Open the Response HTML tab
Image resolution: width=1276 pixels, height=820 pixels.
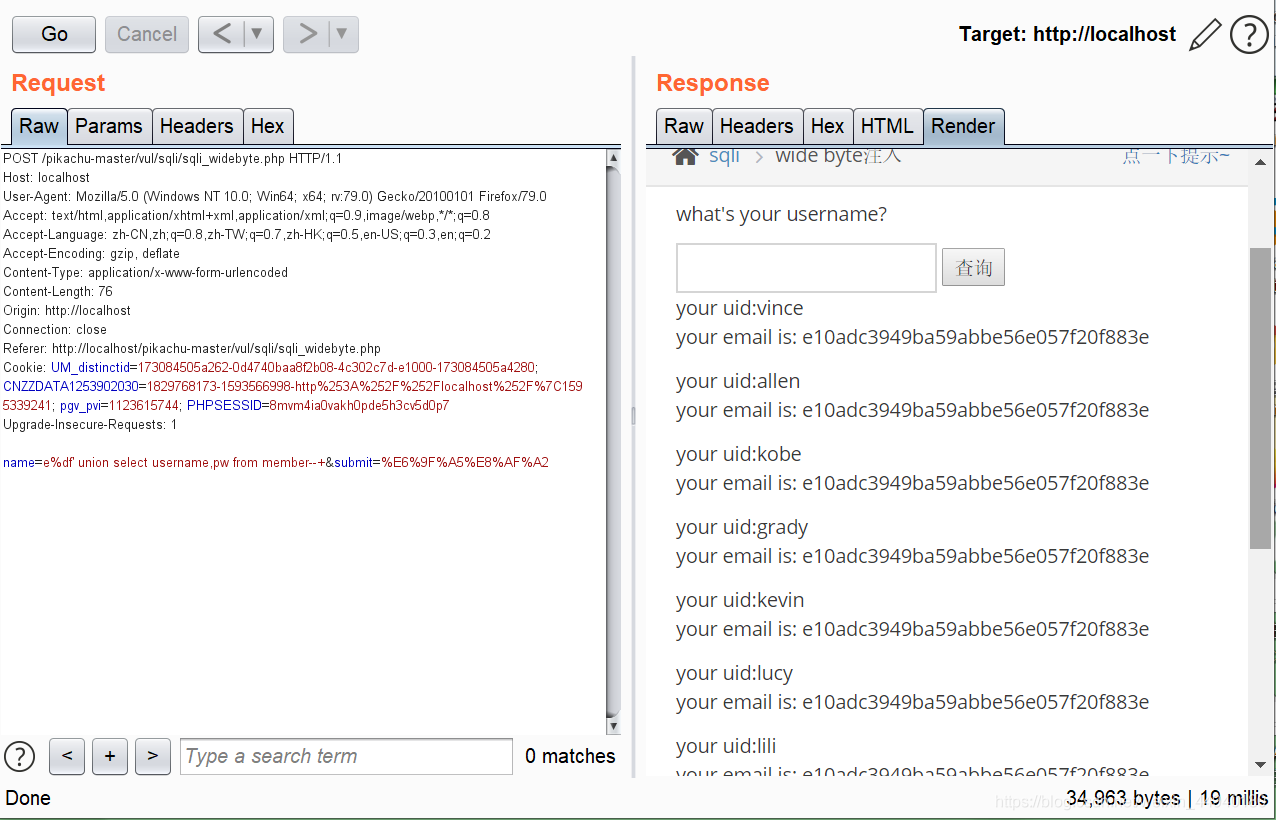[888, 126]
